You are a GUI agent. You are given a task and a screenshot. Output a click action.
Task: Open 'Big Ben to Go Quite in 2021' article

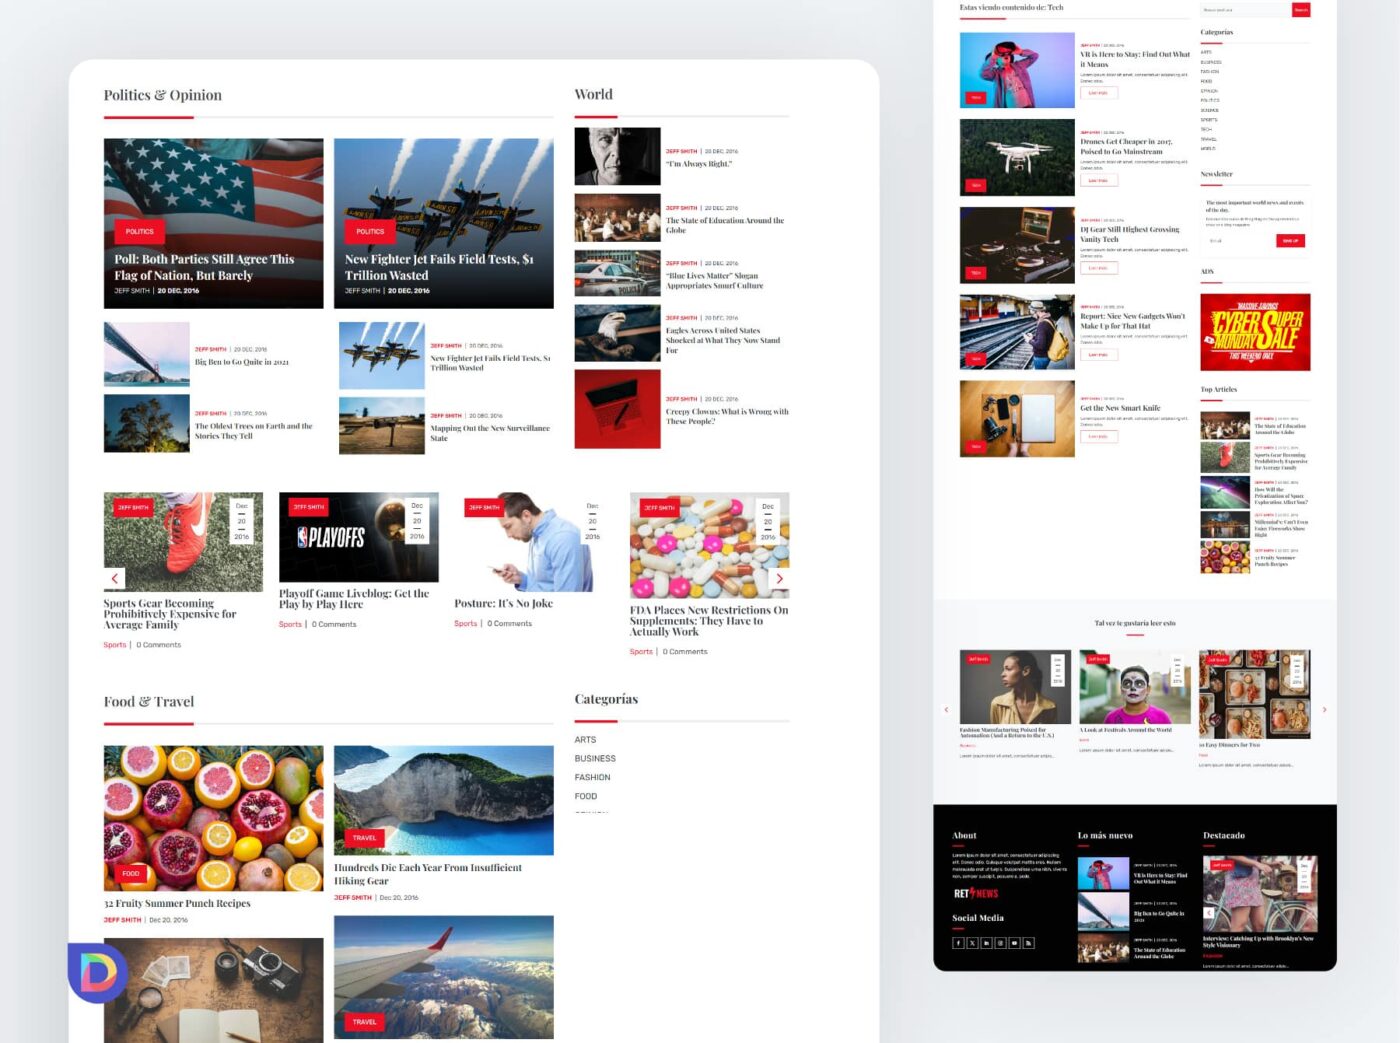point(242,362)
